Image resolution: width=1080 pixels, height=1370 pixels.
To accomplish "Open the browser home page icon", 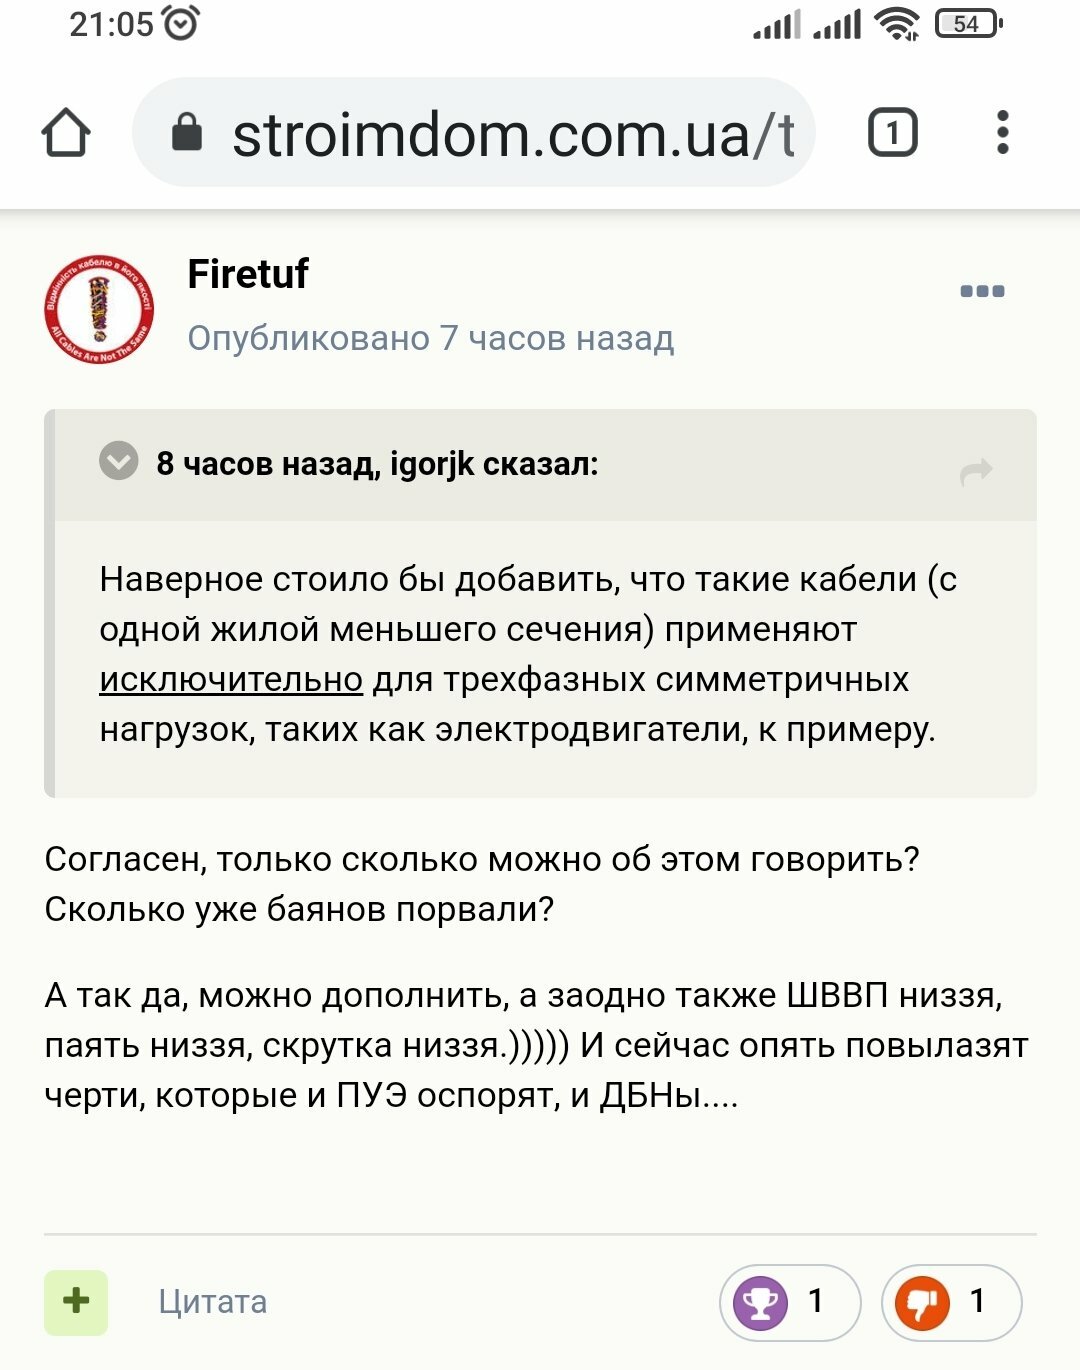I will [66, 133].
